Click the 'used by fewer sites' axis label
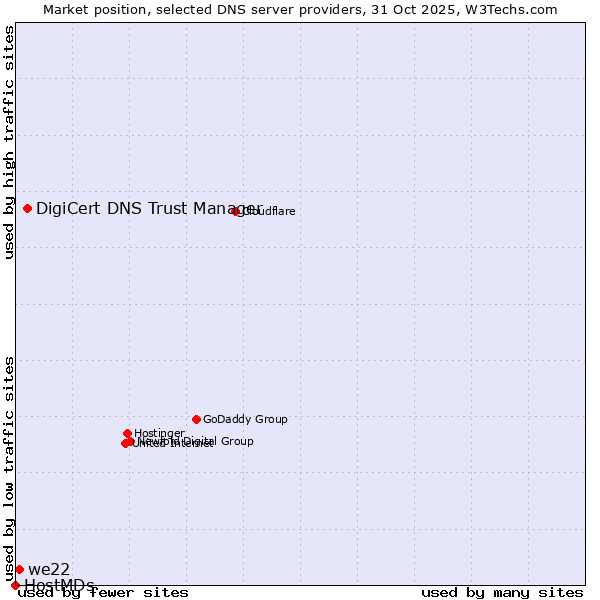The width and height of the screenshot is (600, 600). [x=103, y=592]
